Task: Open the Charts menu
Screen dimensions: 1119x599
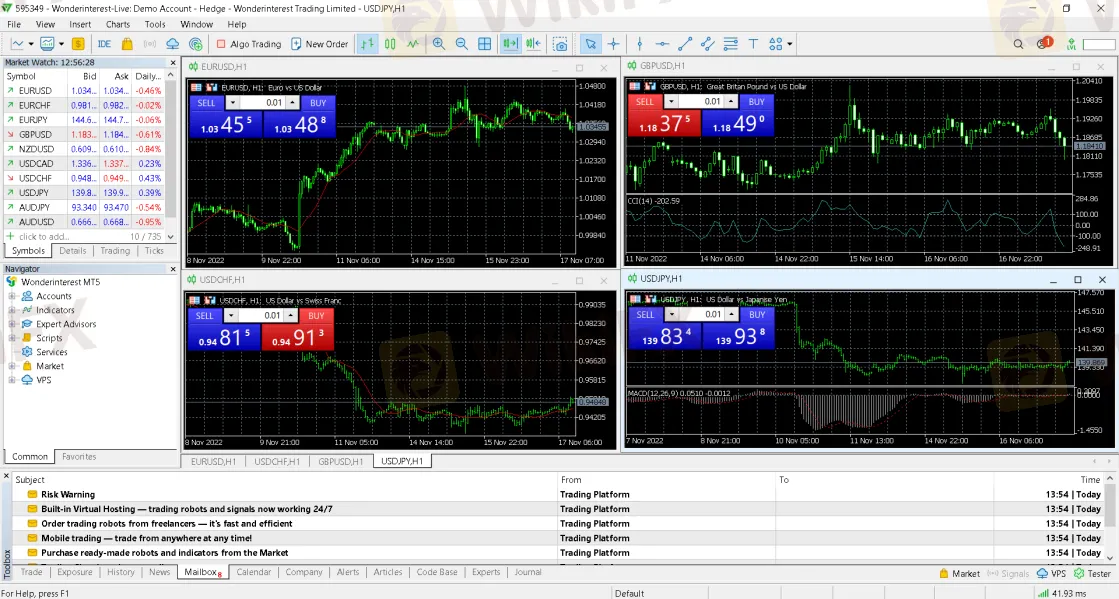Action: click(x=117, y=24)
